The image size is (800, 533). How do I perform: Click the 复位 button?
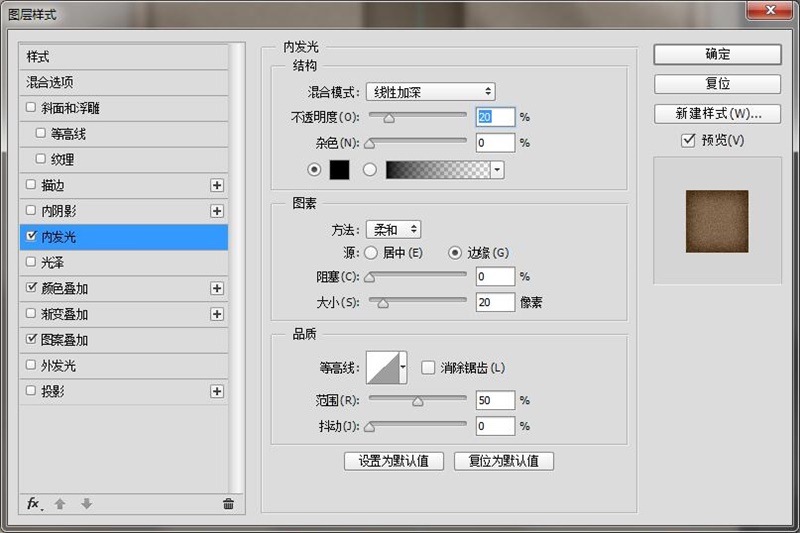tap(717, 84)
